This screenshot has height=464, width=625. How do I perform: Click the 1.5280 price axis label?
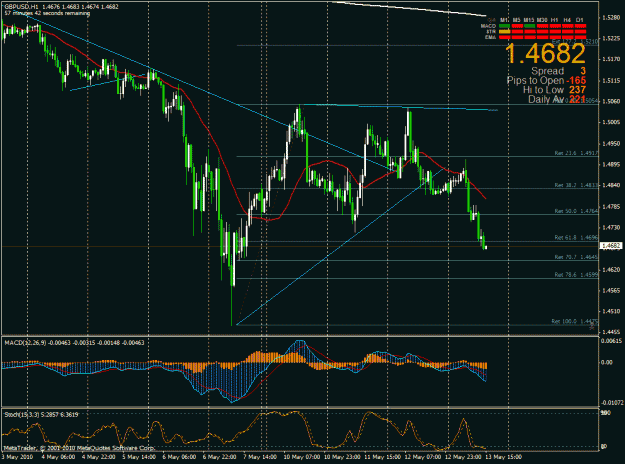pos(611,18)
